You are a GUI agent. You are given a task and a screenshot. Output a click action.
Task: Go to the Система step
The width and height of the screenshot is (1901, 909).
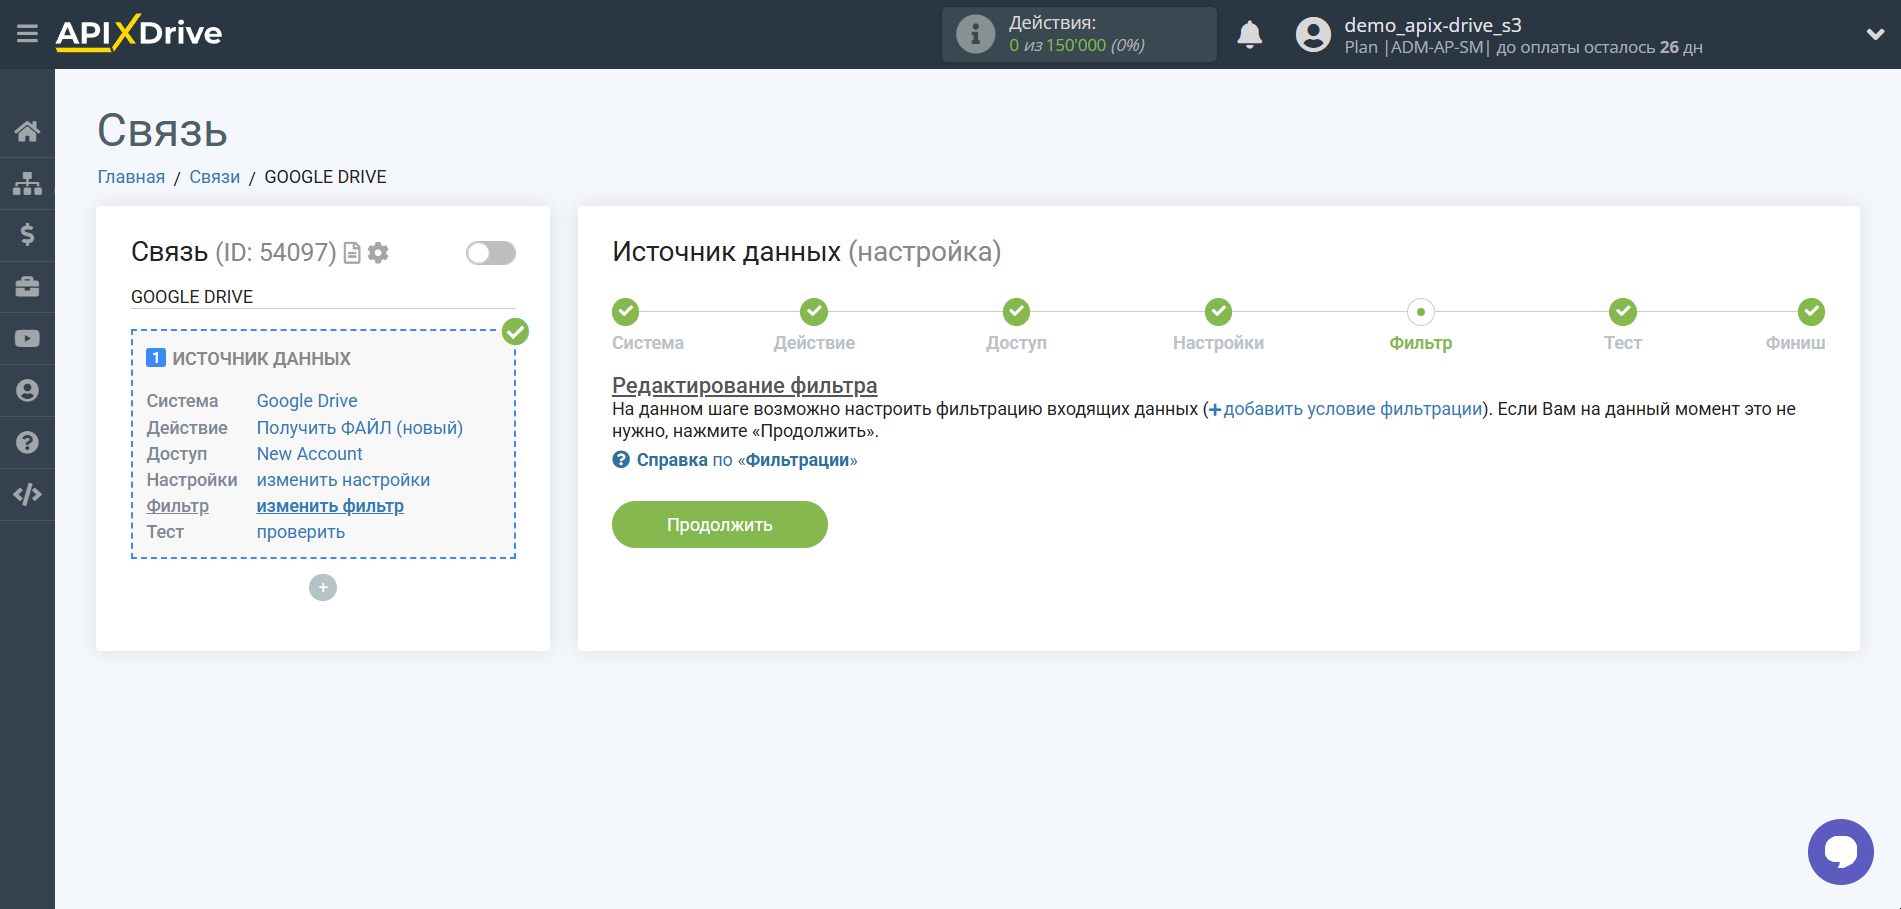point(626,312)
